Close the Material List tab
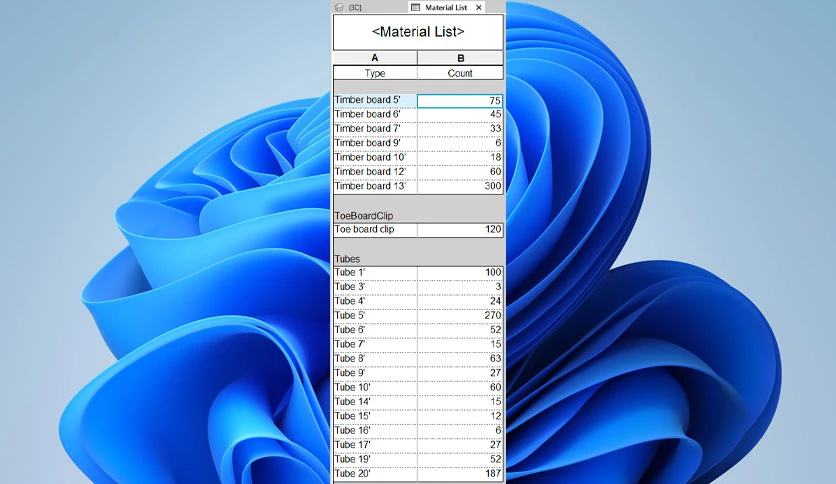 pyautogui.click(x=479, y=7)
